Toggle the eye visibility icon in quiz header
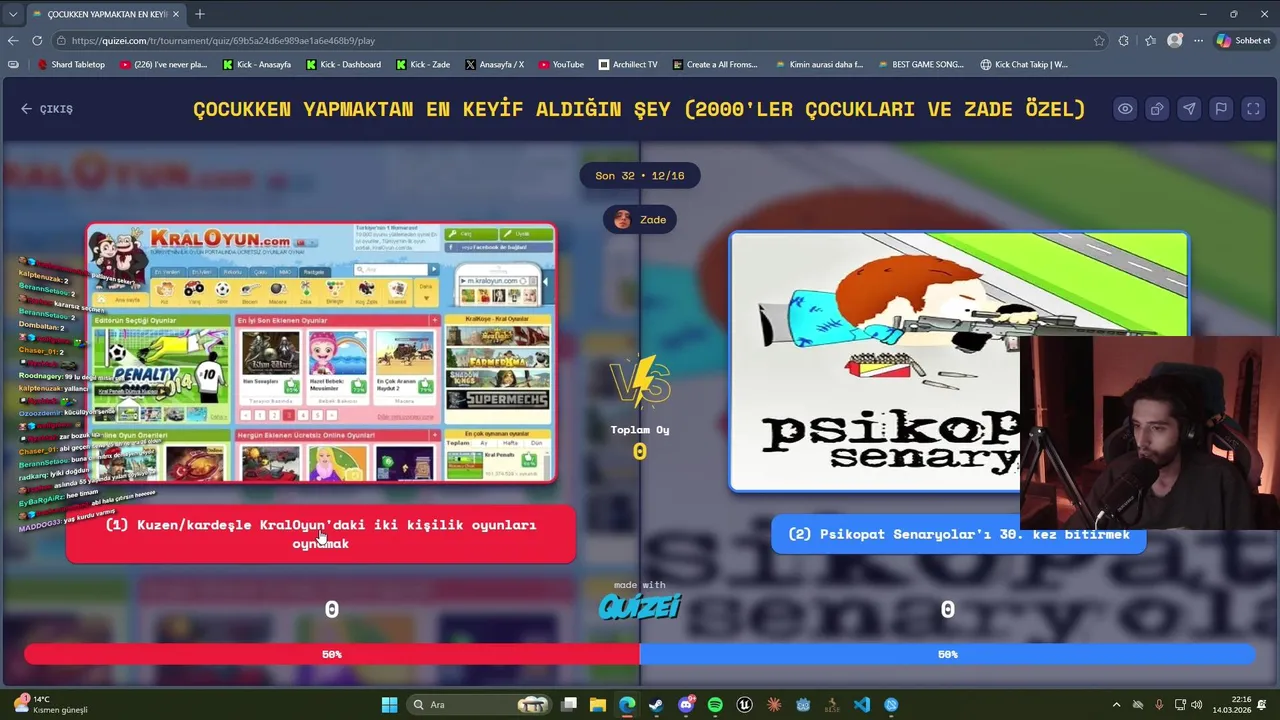This screenshot has height=720, width=1280. pos(1125,109)
